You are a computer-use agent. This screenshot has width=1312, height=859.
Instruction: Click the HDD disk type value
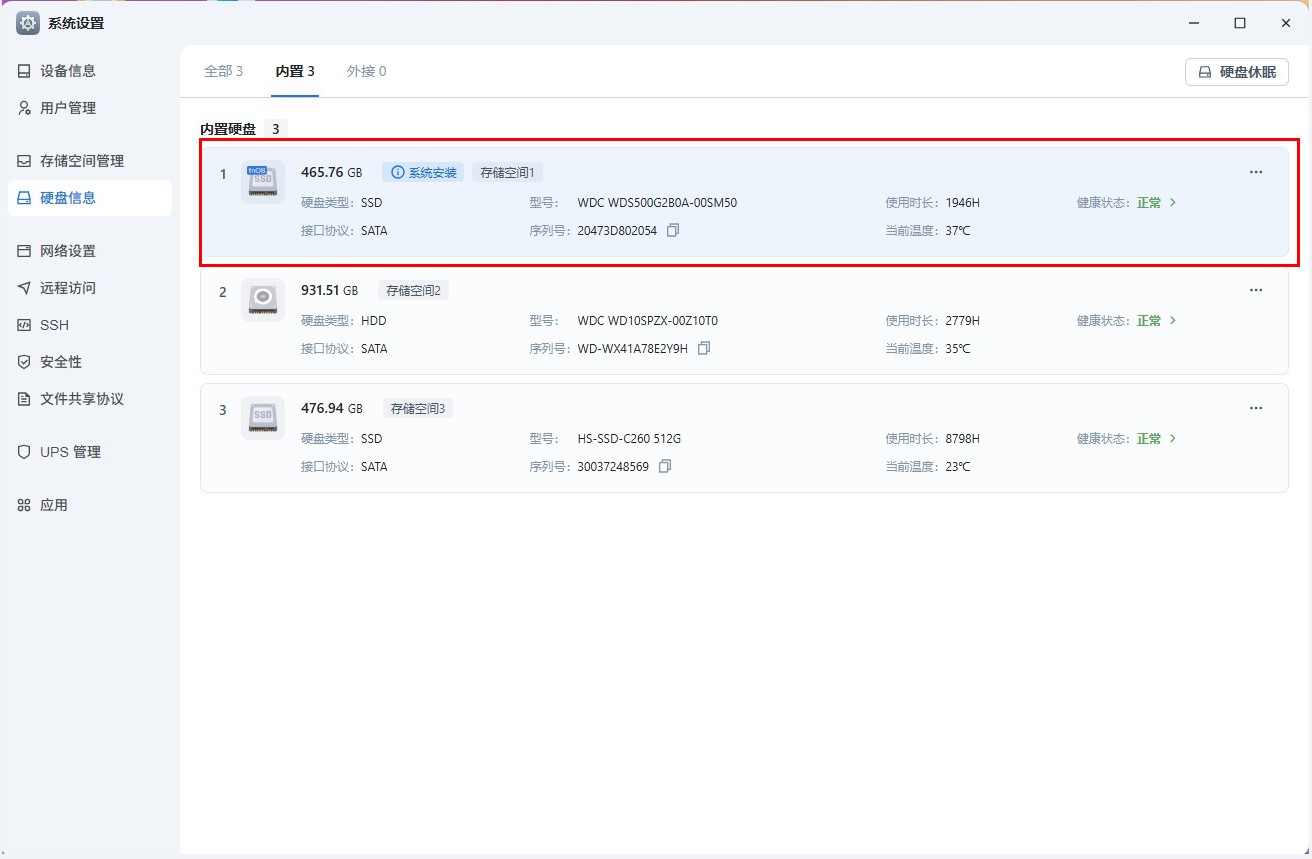click(x=373, y=320)
